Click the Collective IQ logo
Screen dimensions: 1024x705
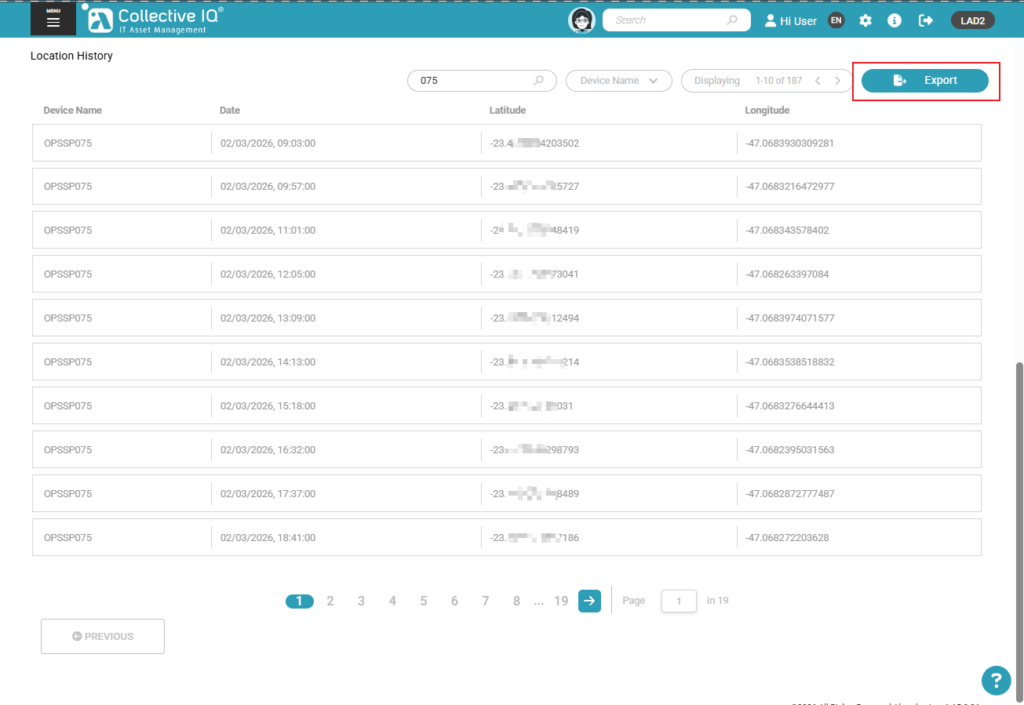pos(153,19)
